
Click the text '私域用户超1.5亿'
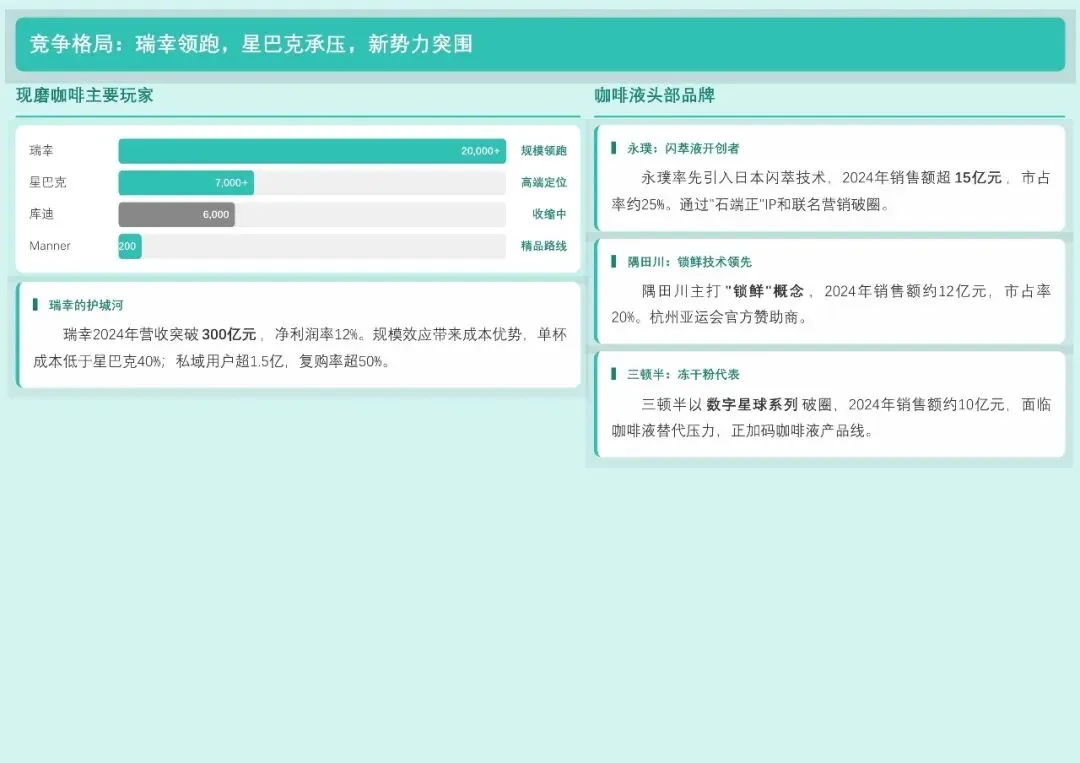pyautogui.click(x=230, y=362)
